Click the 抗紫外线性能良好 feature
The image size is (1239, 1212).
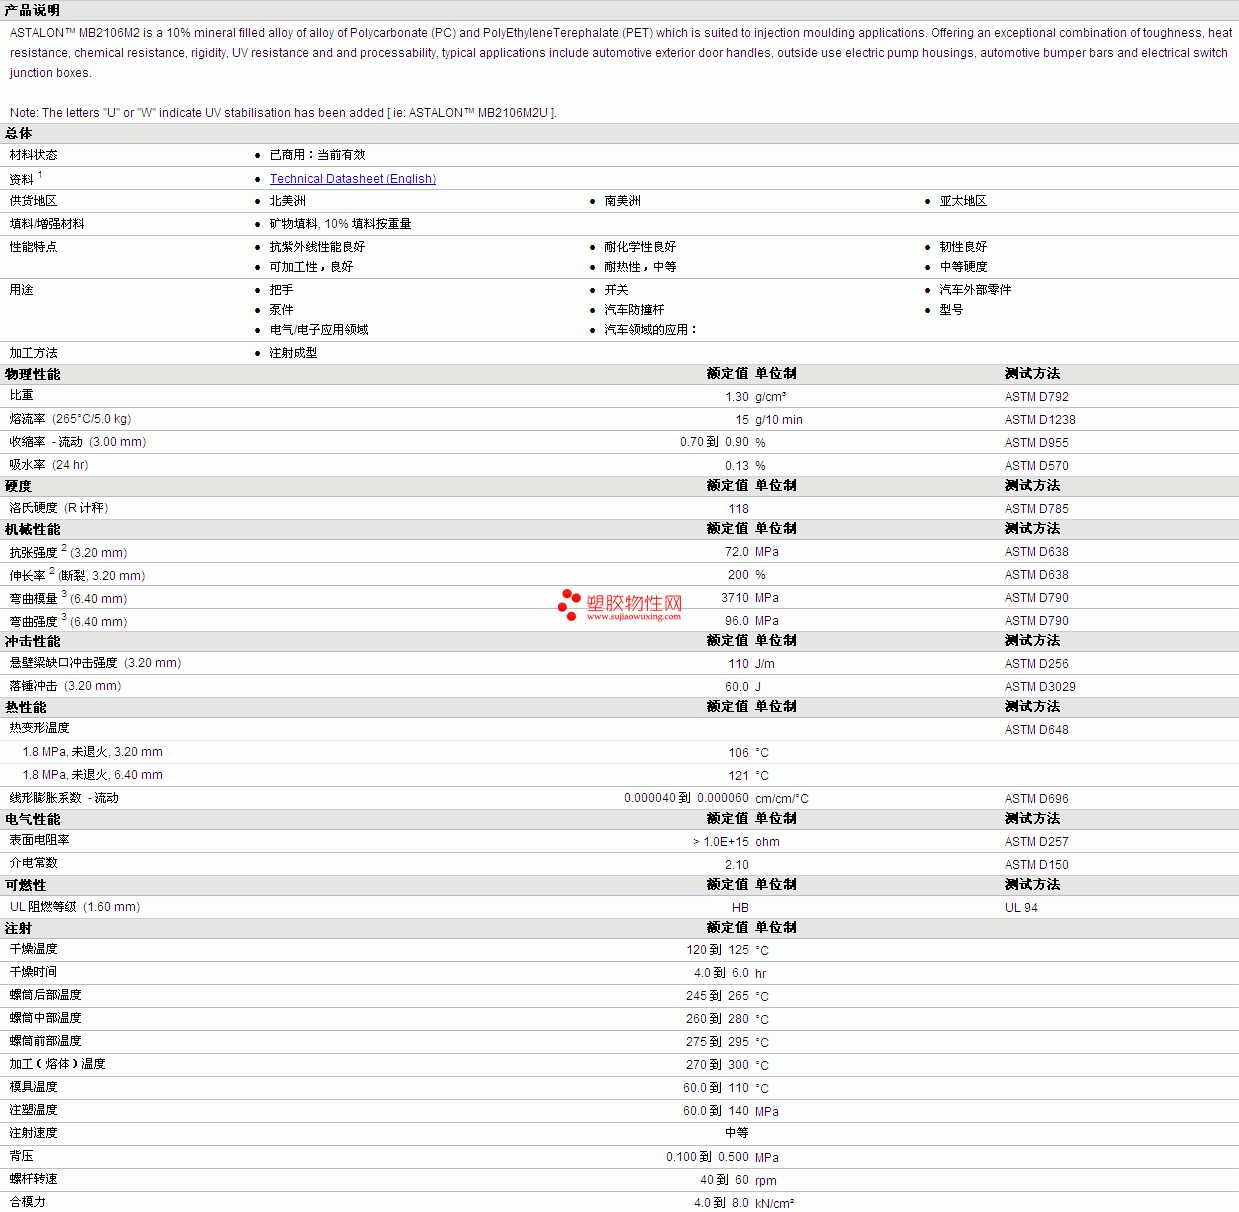click(x=317, y=247)
